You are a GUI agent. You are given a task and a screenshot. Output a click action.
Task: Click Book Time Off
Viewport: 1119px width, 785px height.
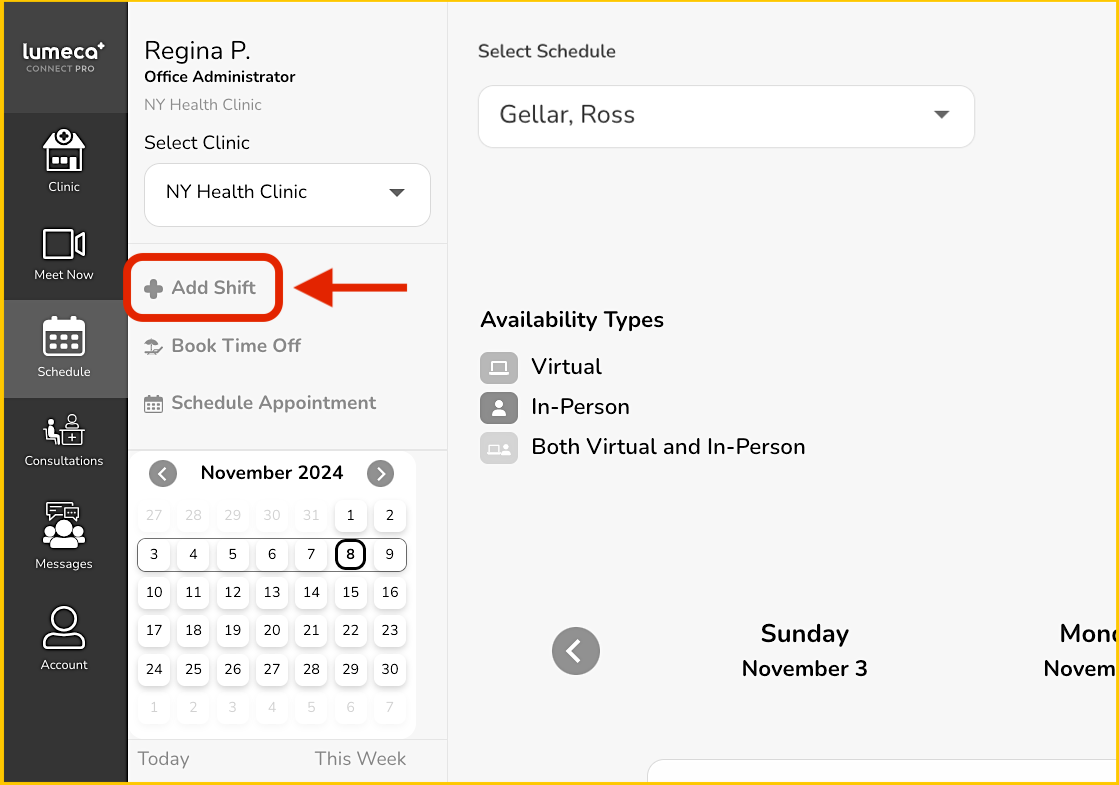(x=223, y=346)
